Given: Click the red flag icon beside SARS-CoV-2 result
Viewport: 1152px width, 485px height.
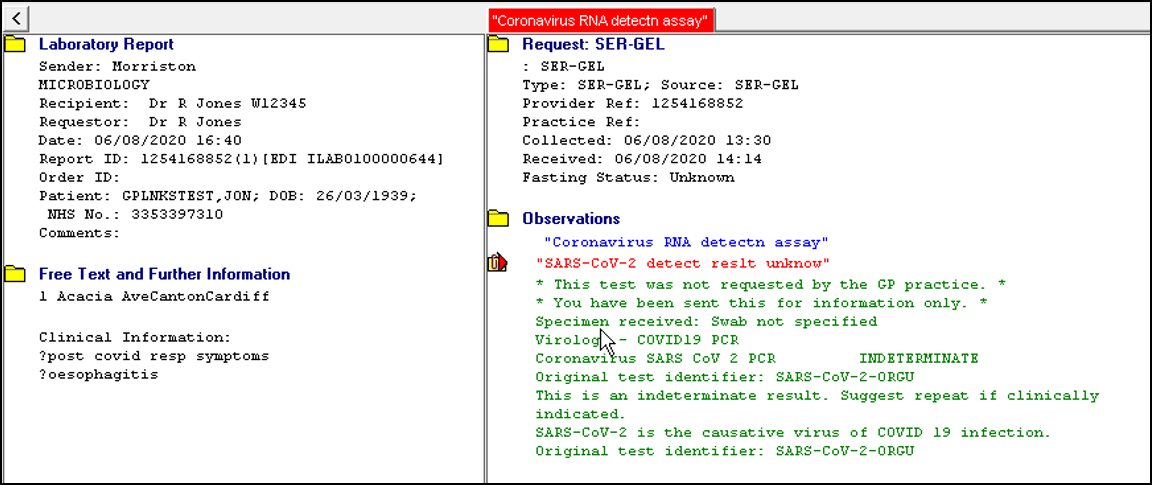Looking at the screenshot, I should (x=497, y=263).
